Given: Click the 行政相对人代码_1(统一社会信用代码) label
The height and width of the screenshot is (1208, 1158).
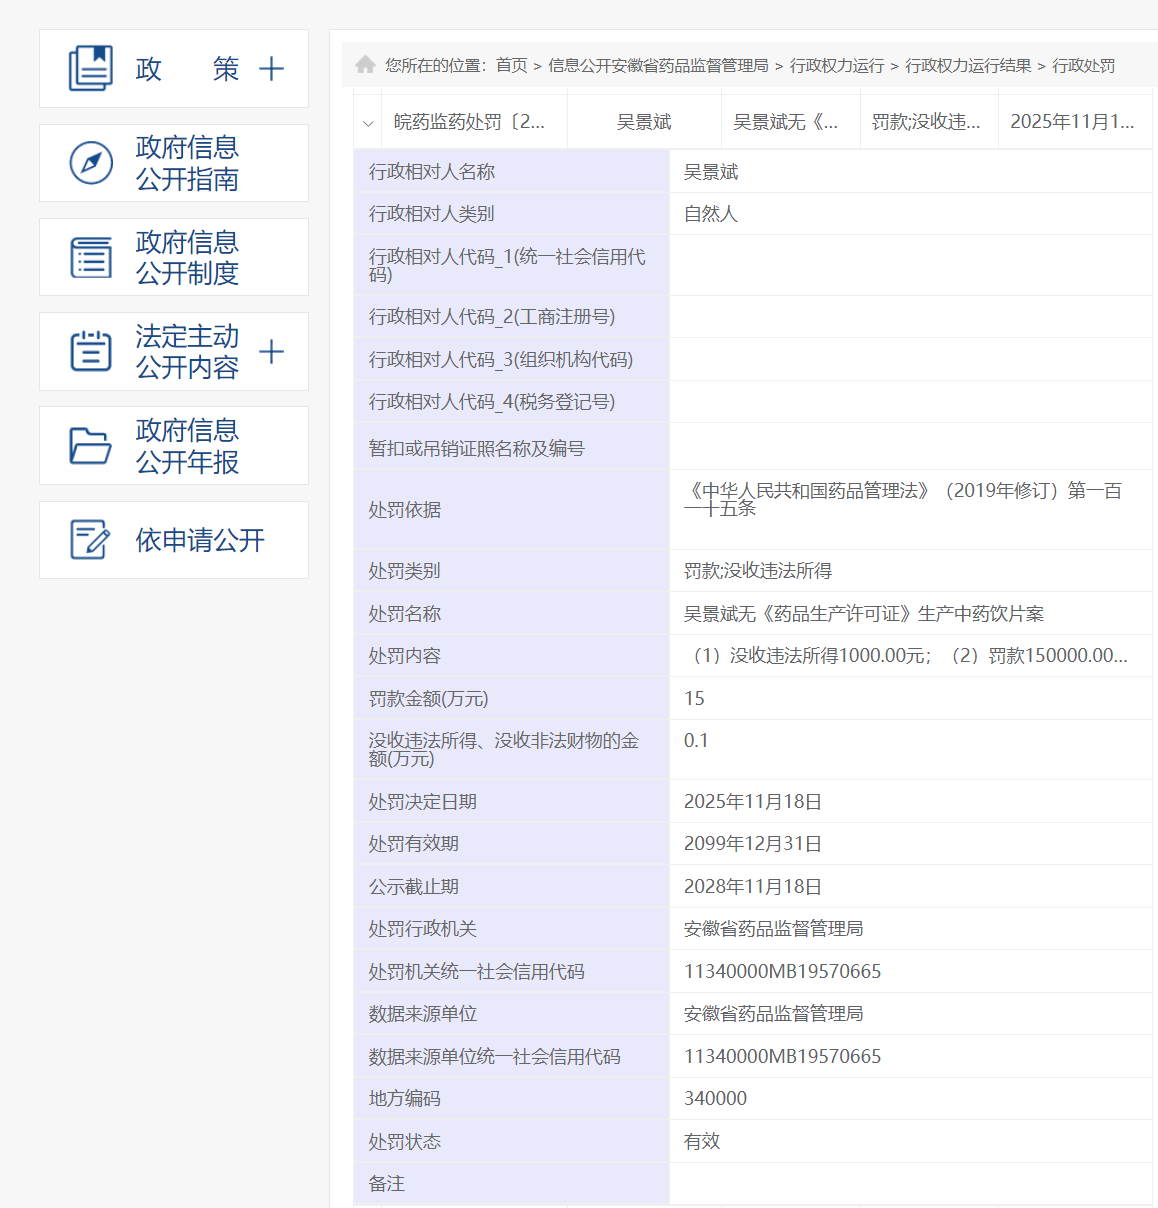Looking at the screenshot, I should click(507, 266).
